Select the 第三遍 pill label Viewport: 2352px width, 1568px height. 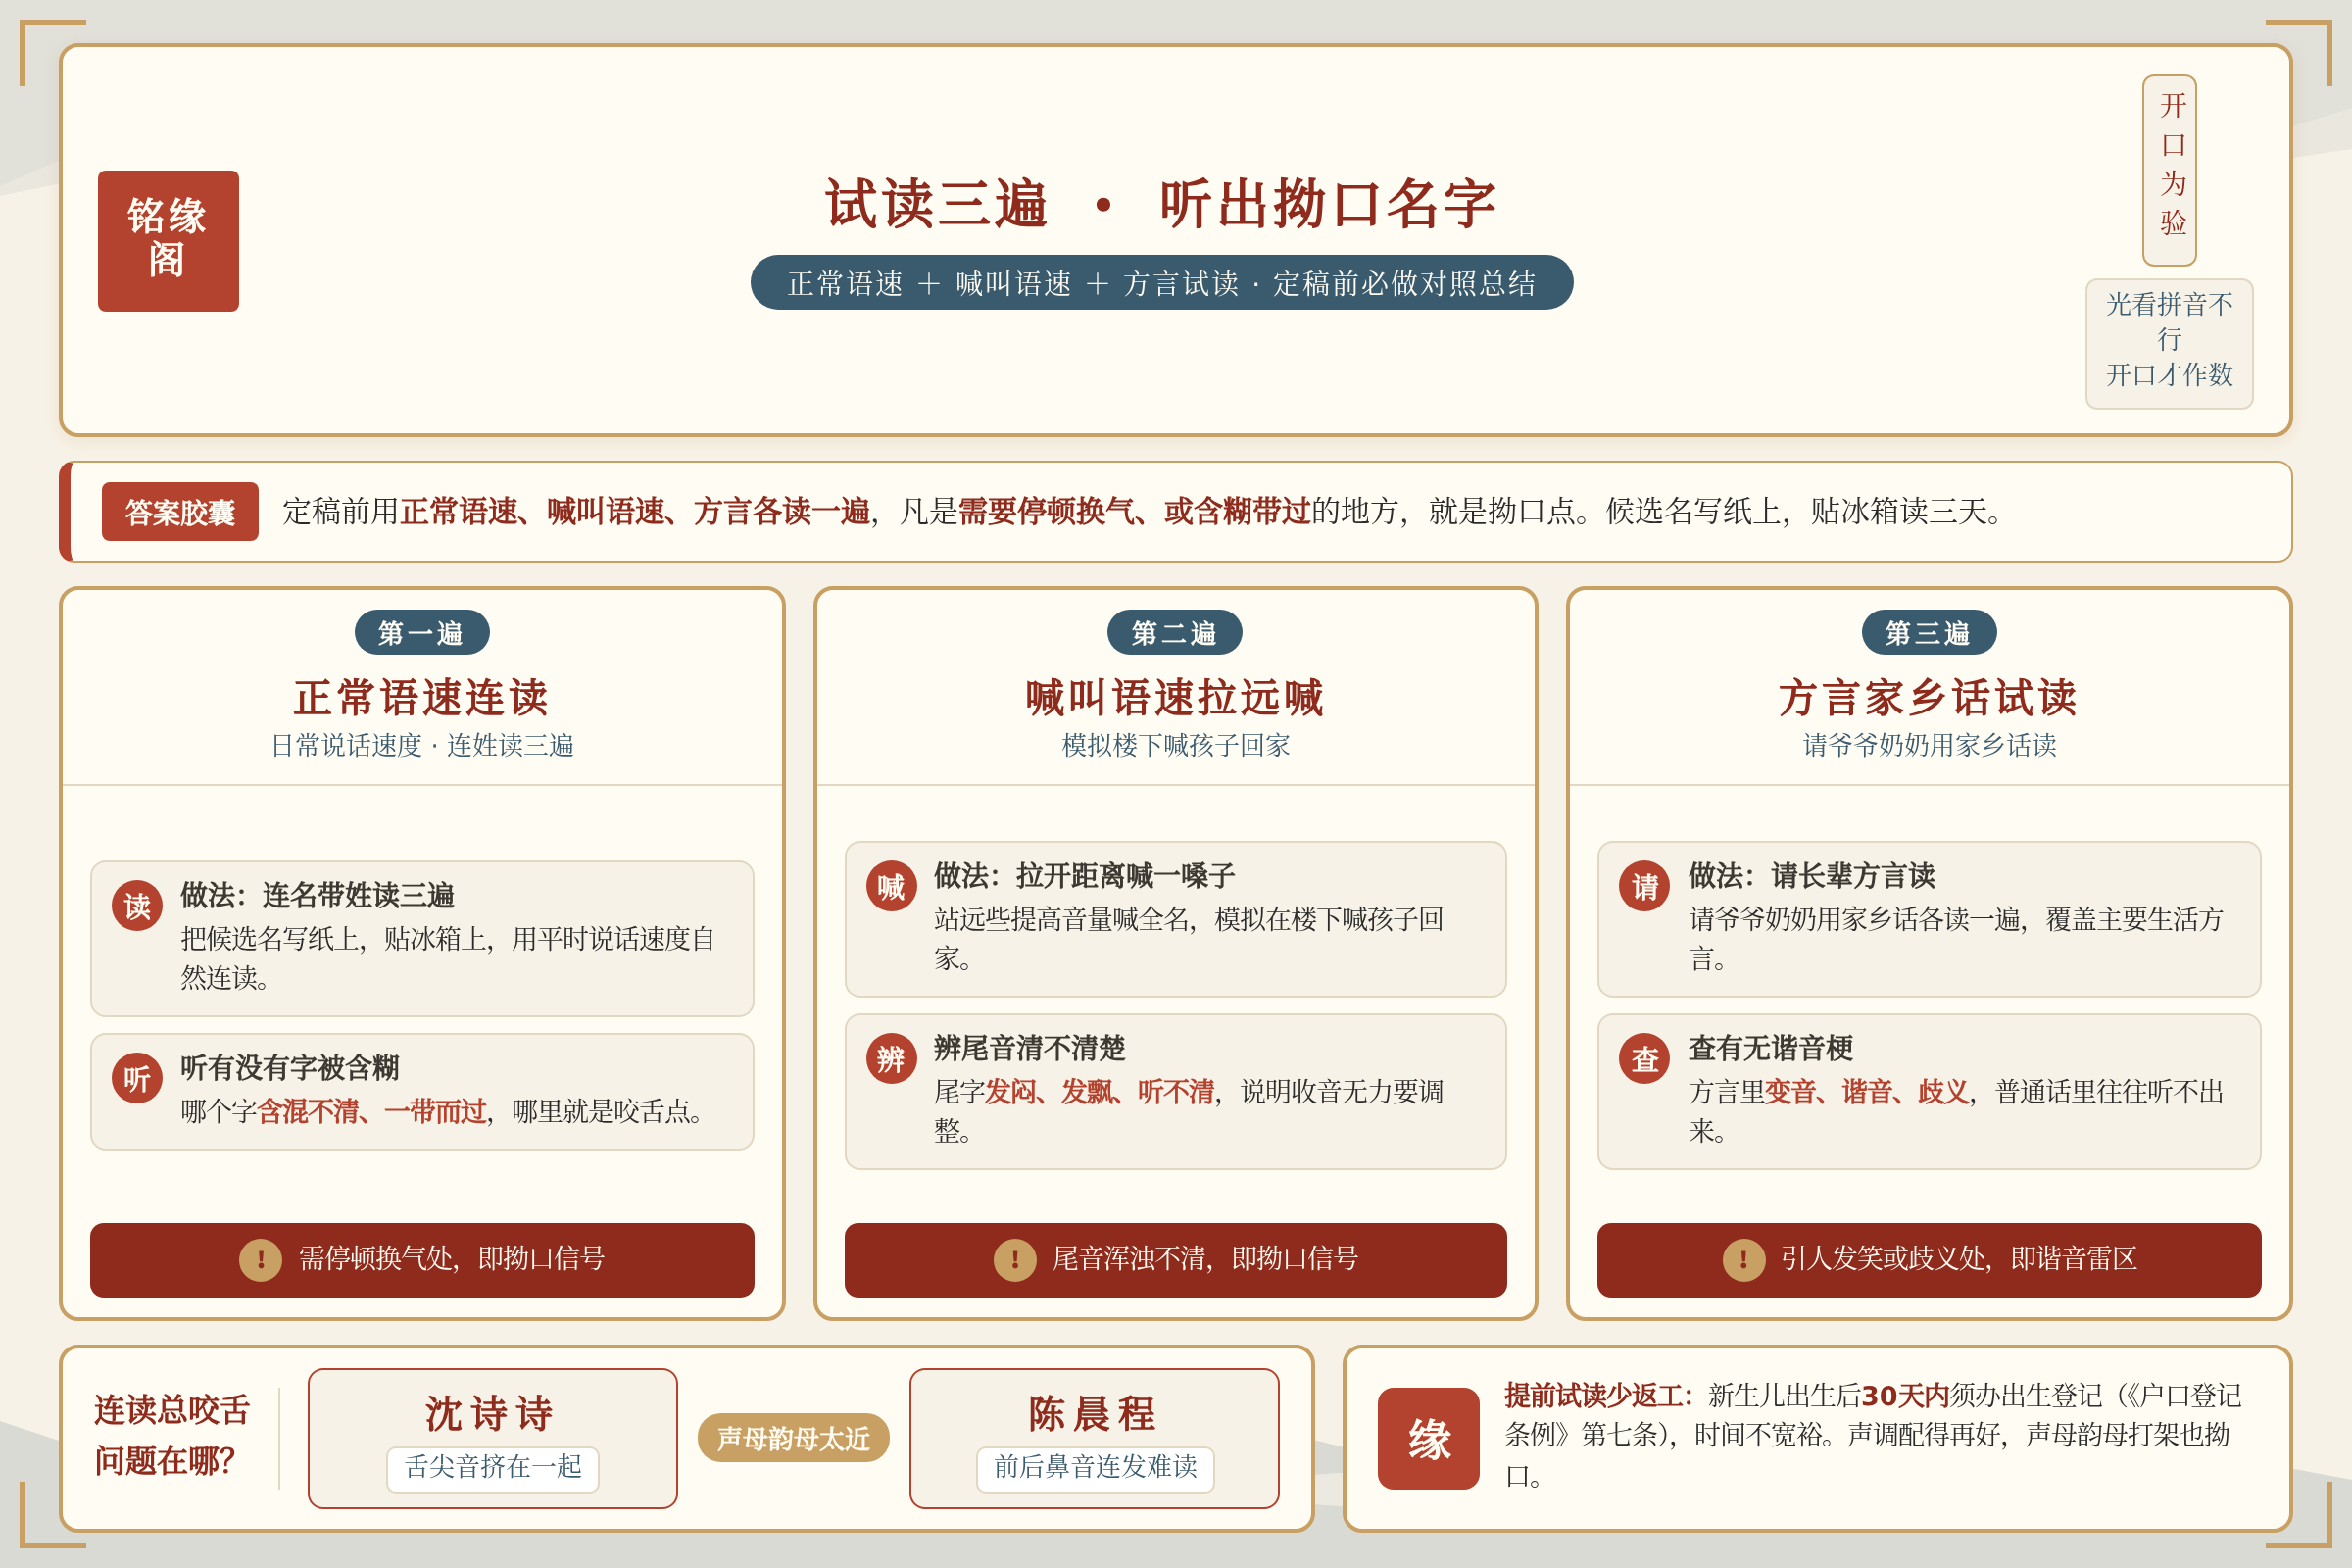[1929, 632]
